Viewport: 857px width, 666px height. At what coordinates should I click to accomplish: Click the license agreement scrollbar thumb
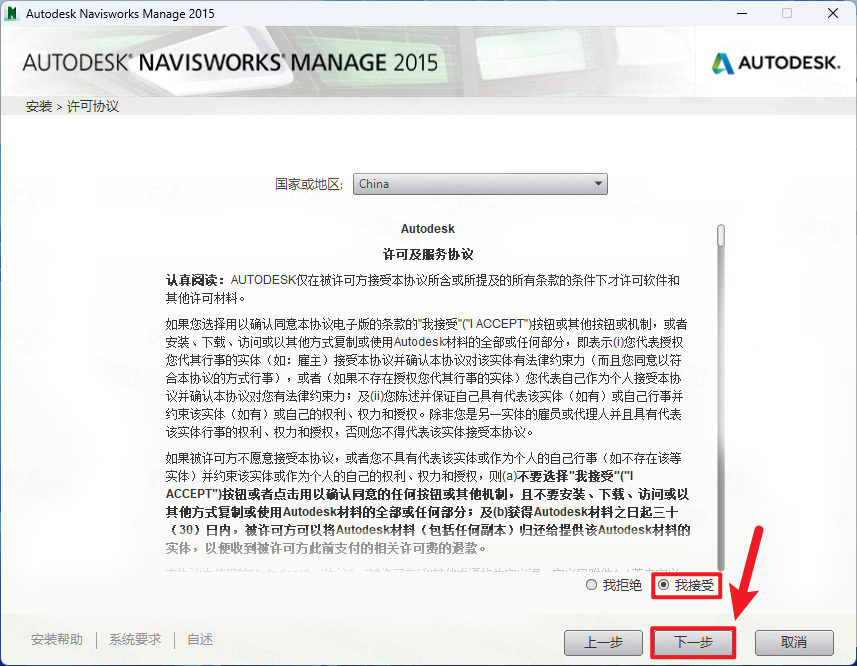(721, 235)
